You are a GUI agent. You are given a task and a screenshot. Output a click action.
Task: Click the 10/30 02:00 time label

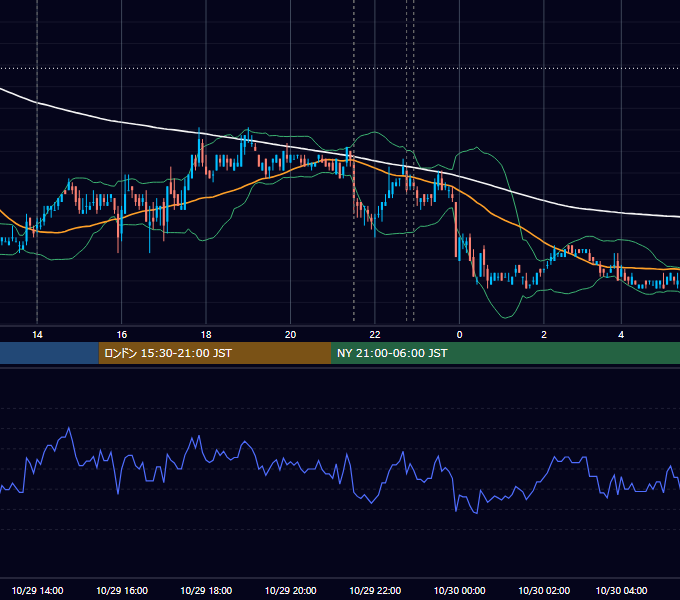[544, 590]
